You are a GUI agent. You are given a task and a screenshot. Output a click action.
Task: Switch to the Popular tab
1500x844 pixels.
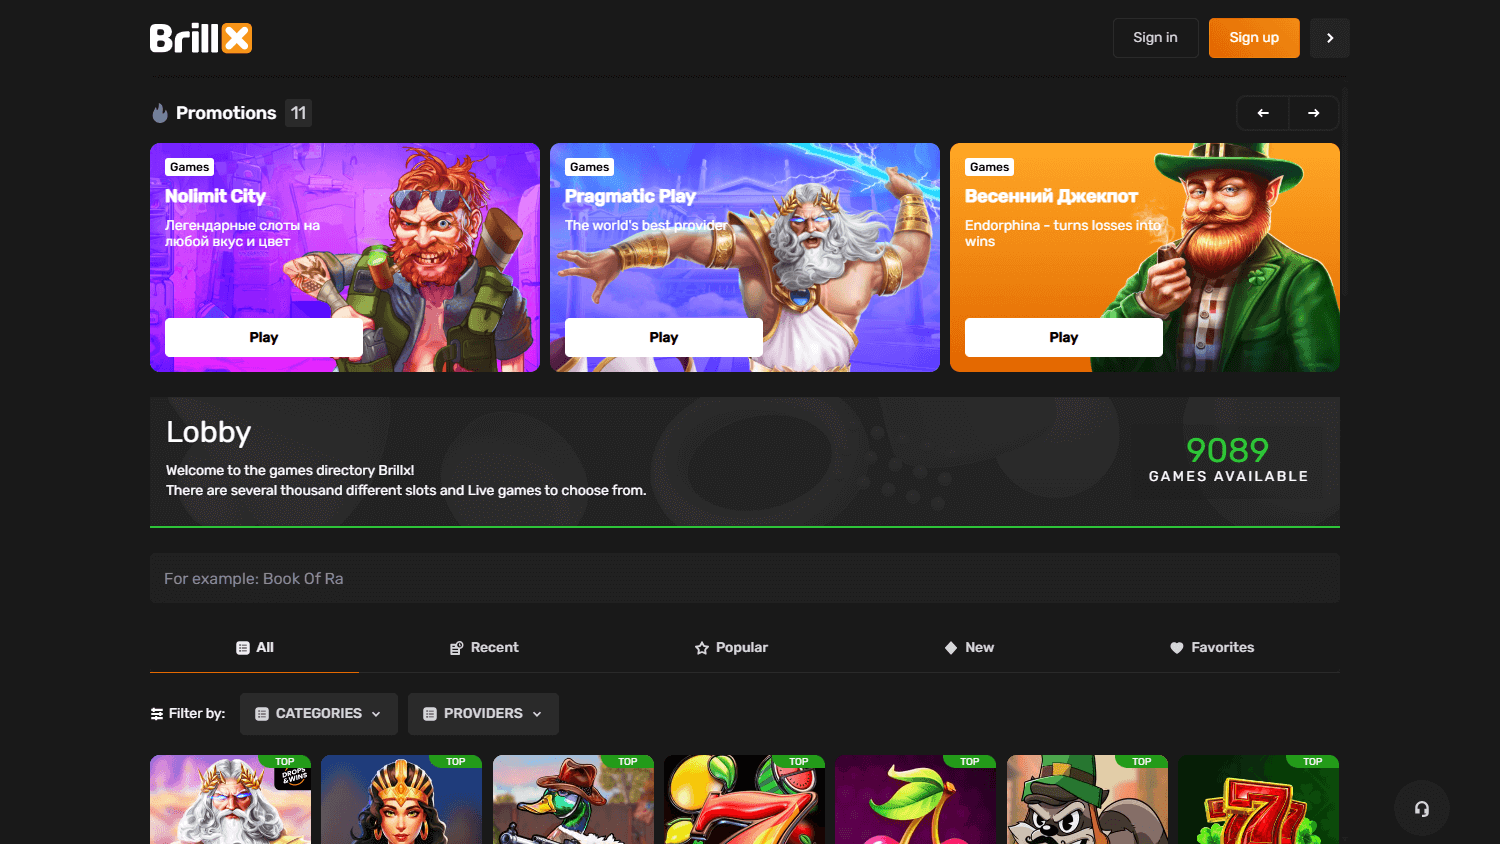pos(731,647)
